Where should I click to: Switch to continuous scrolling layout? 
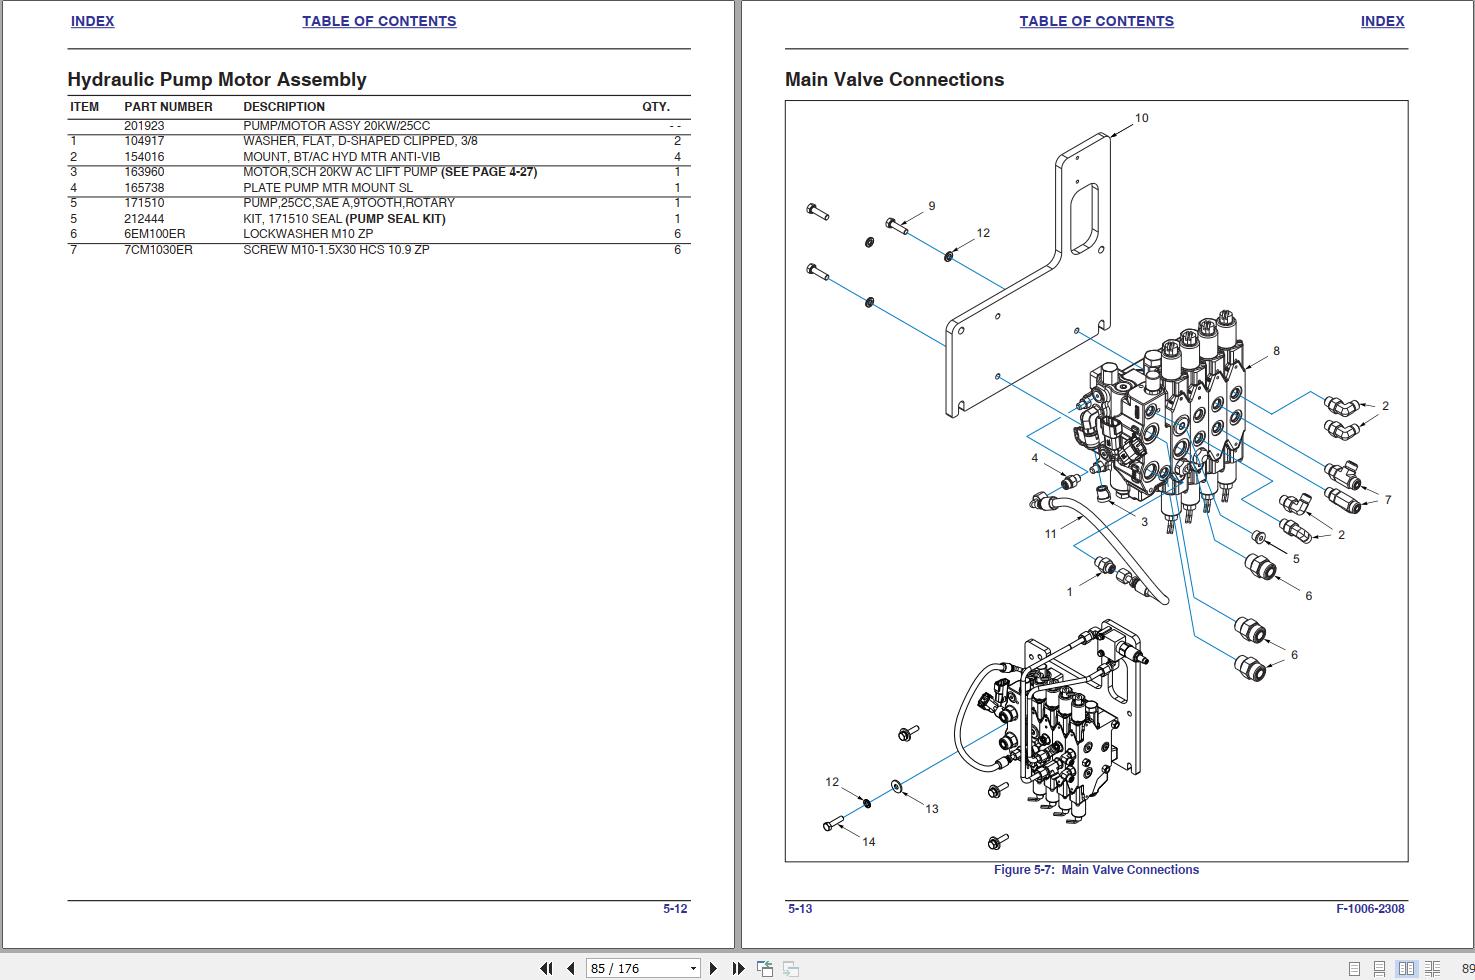[x=1379, y=968]
